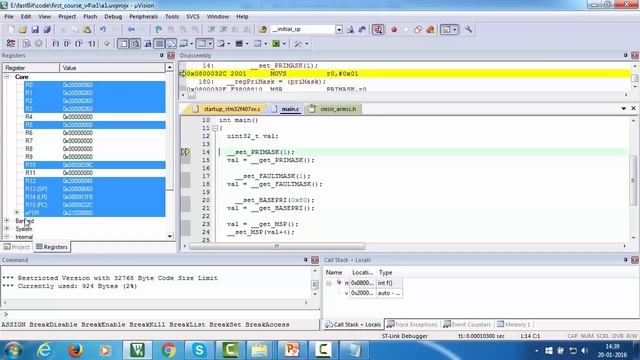640x360 pixels.
Task: Click the Value column header in Registers
Action: 112,68
